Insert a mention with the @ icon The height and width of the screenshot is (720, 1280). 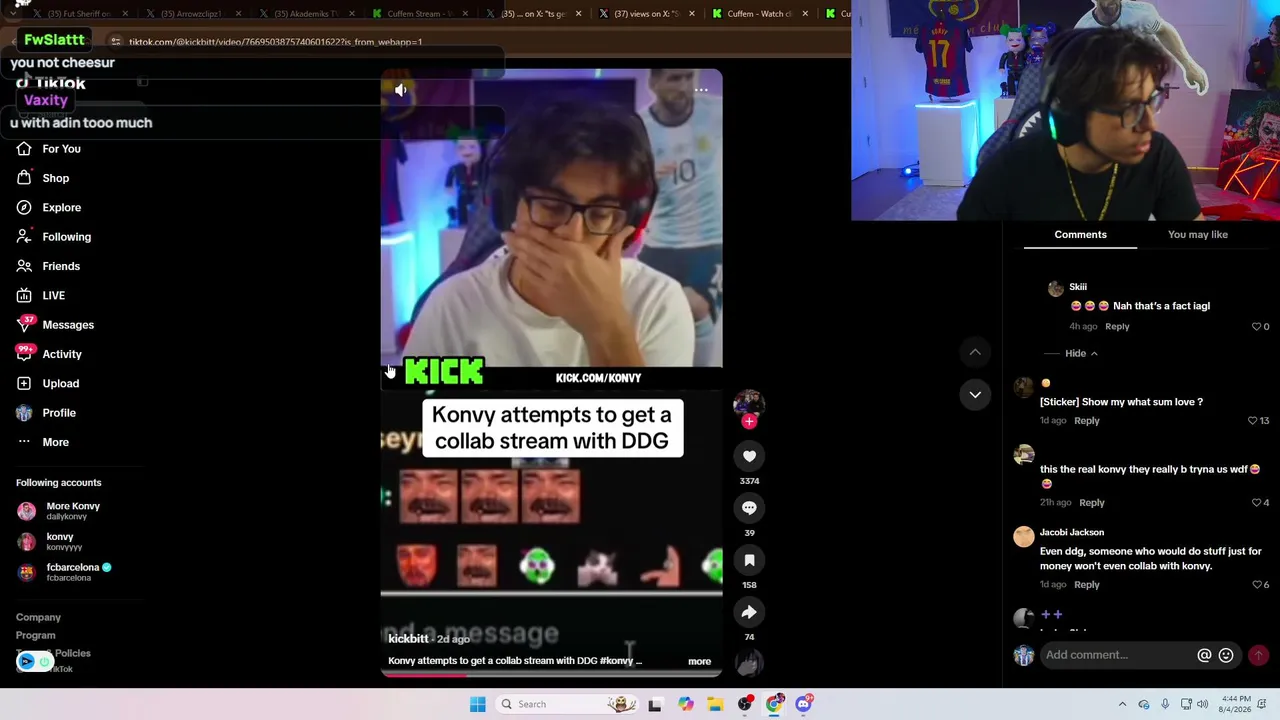pos(1204,655)
